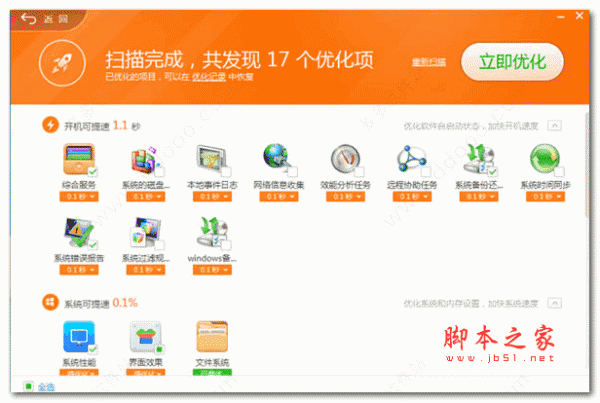The width and height of the screenshot is (600, 403).
Task: Tick the windows备... checkbox
Action: pyautogui.click(x=226, y=245)
